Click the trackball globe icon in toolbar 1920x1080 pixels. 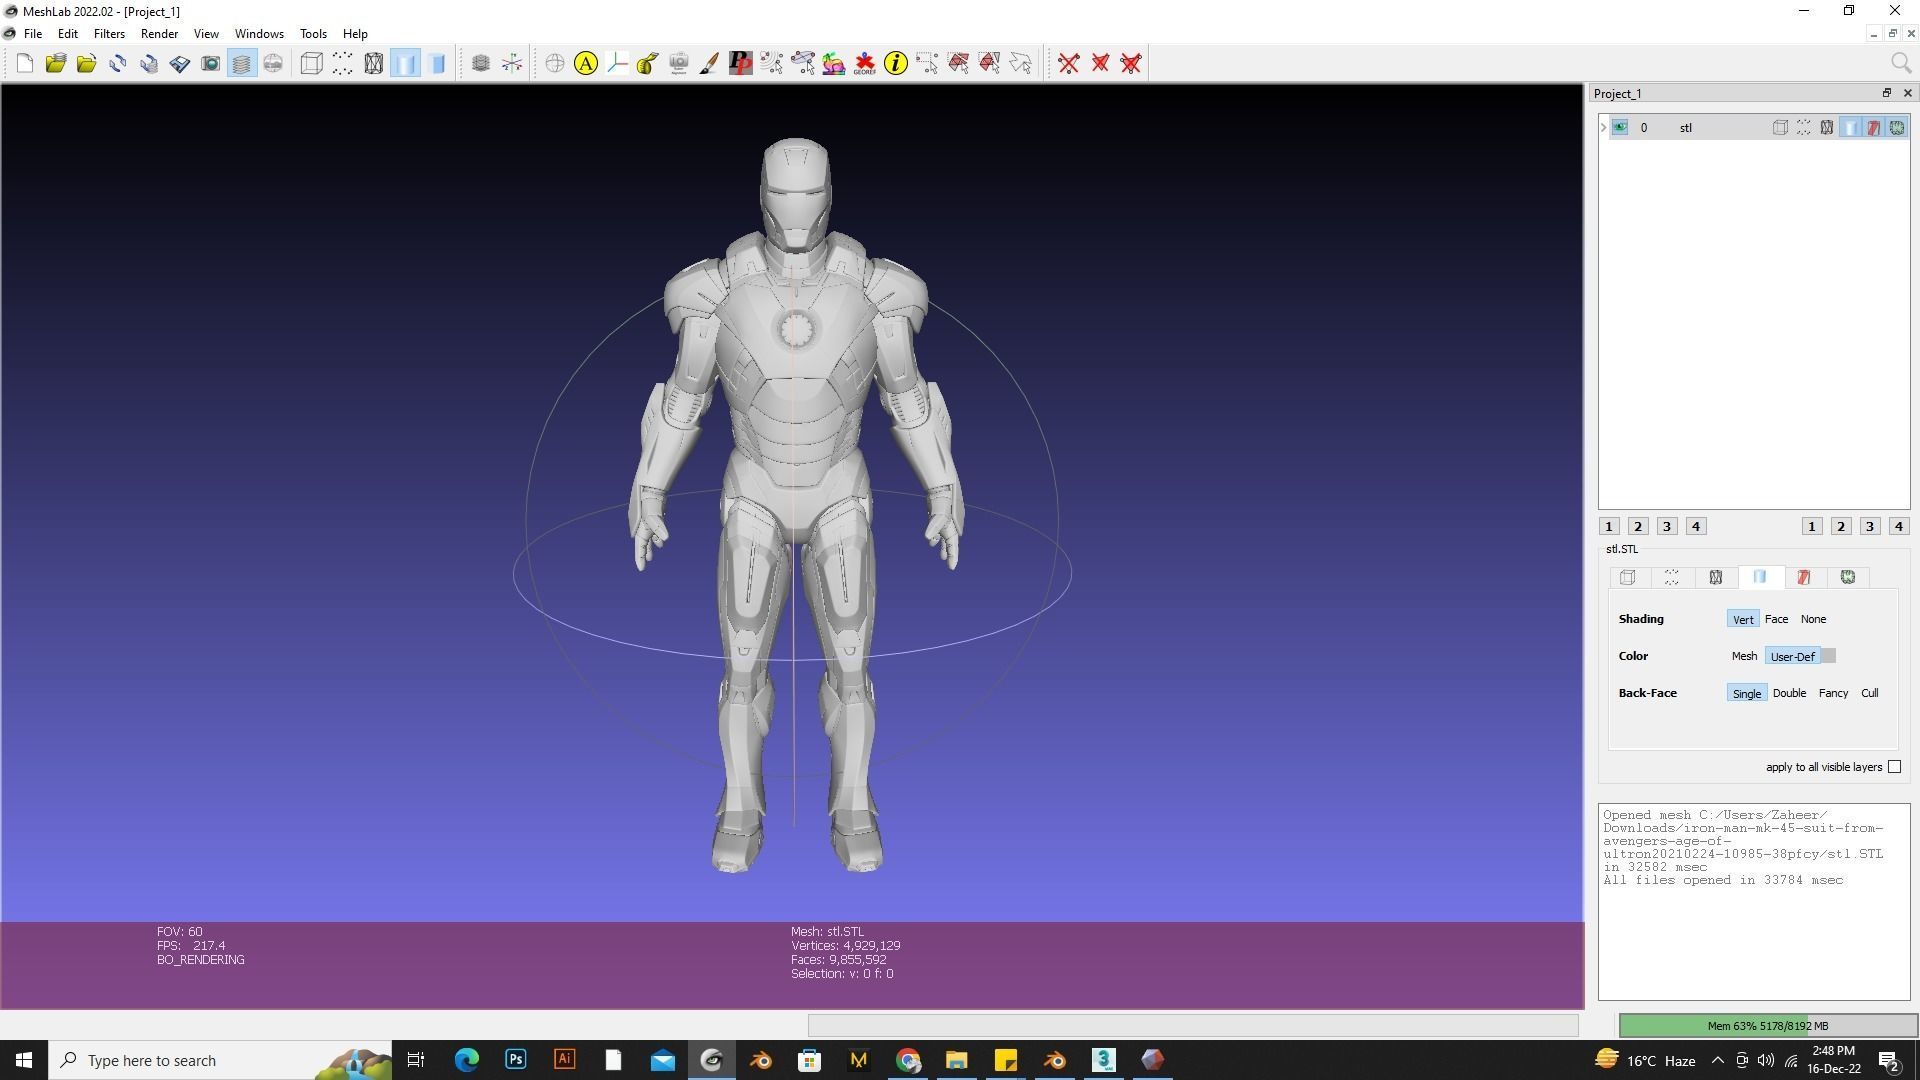click(x=555, y=64)
